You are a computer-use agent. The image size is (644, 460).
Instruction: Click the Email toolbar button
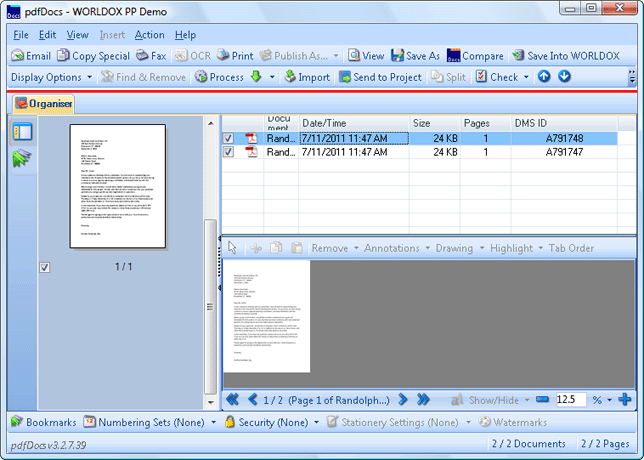pyautogui.click(x=31, y=55)
